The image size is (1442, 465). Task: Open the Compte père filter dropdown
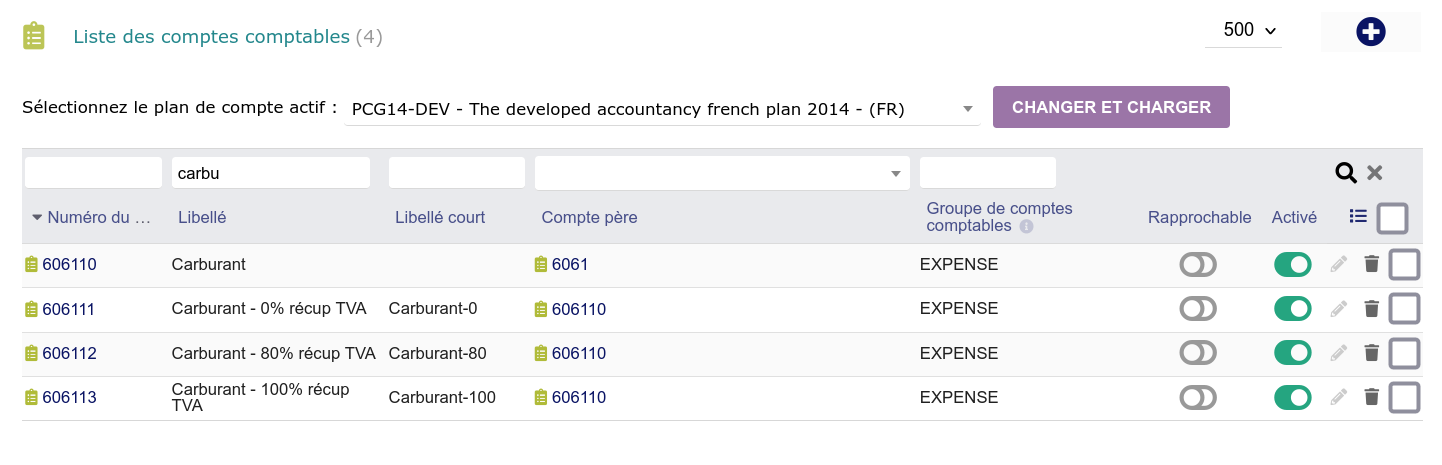point(722,173)
